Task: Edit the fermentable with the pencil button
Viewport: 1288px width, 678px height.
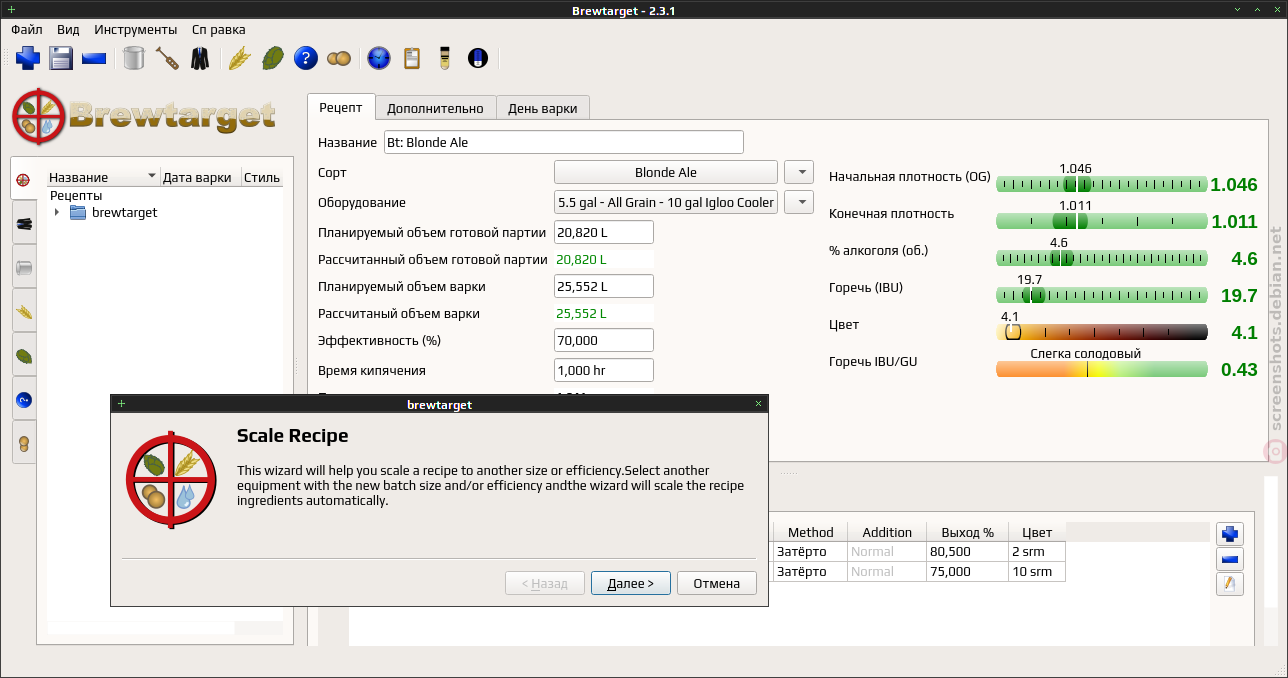Action: tap(1230, 584)
